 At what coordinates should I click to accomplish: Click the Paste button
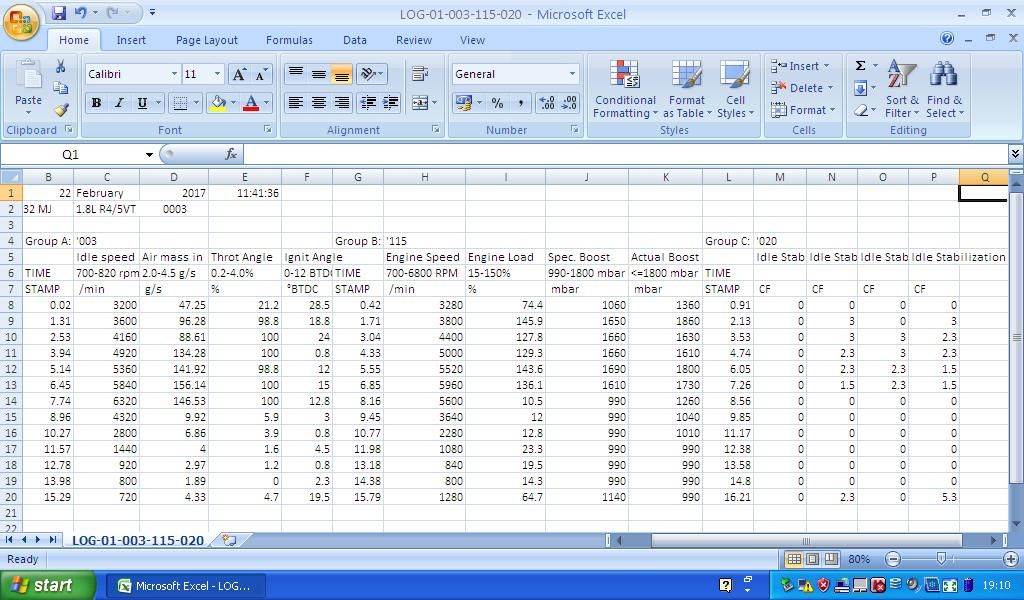28,88
